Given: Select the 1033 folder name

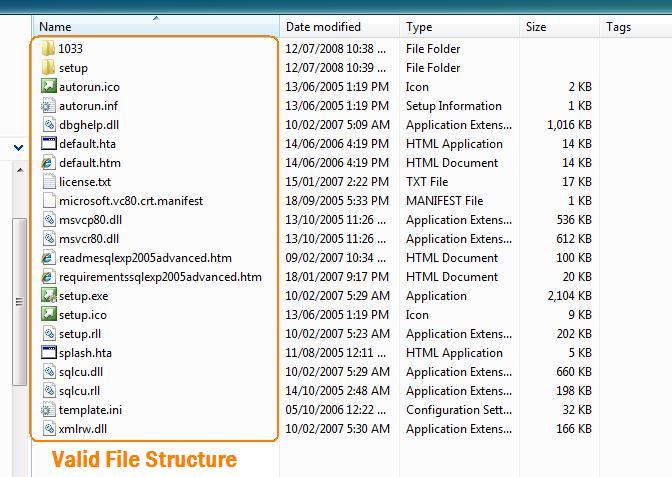Looking at the screenshot, I should point(70,48).
